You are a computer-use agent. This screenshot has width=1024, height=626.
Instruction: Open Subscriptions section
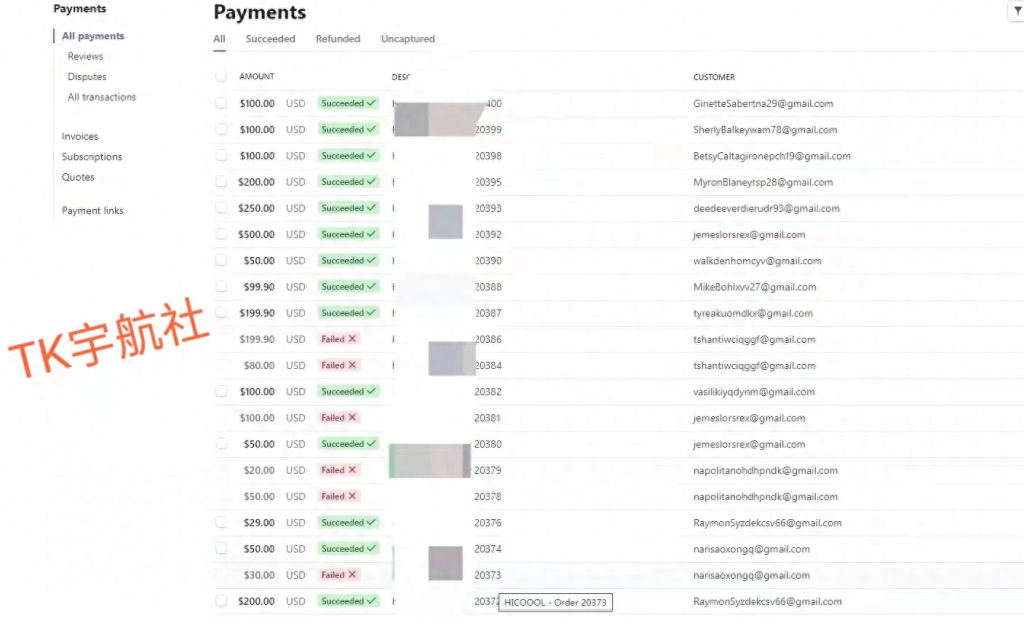[x=91, y=157]
